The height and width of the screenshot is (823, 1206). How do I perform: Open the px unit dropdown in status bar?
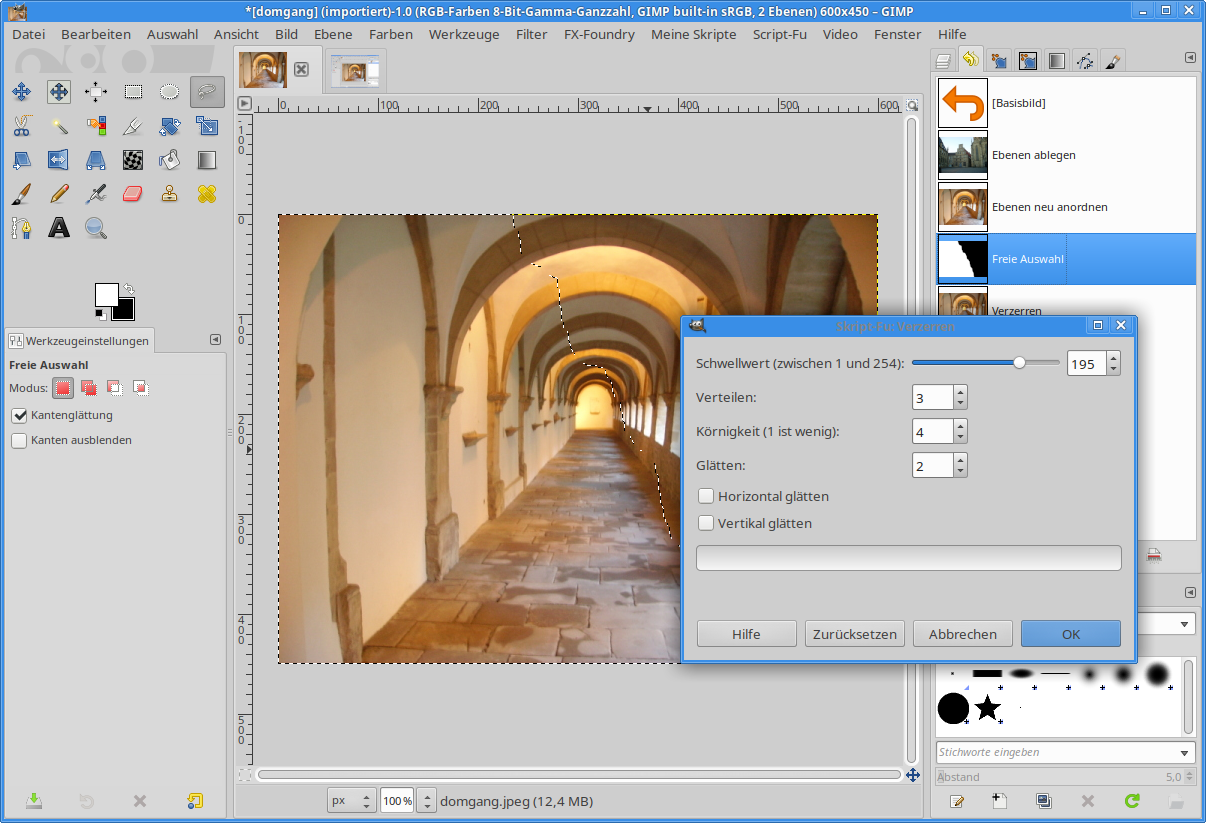pos(351,801)
